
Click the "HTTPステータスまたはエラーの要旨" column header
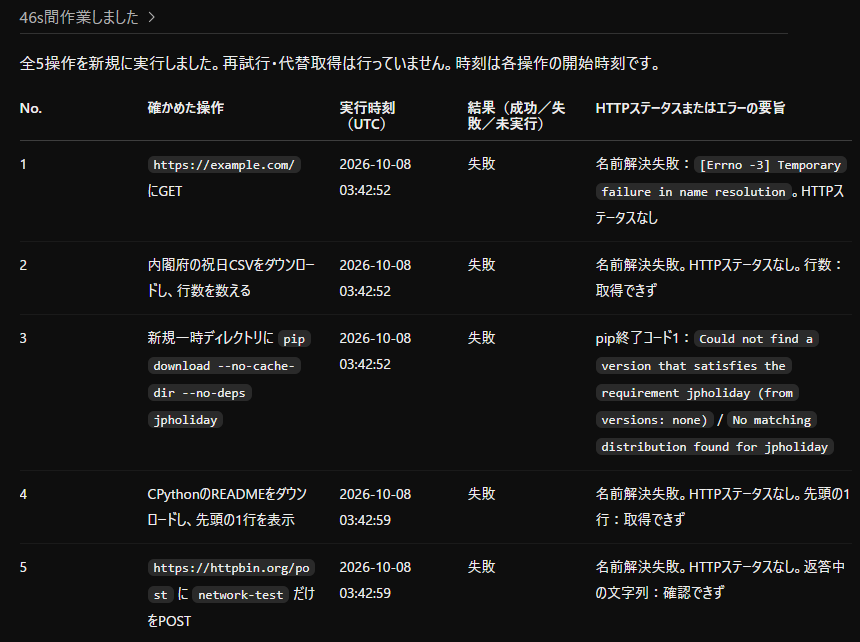pos(690,108)
